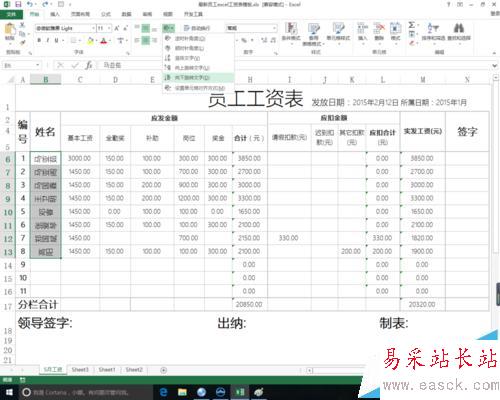Collapse the ribbon with the caret

click(494, 53)
